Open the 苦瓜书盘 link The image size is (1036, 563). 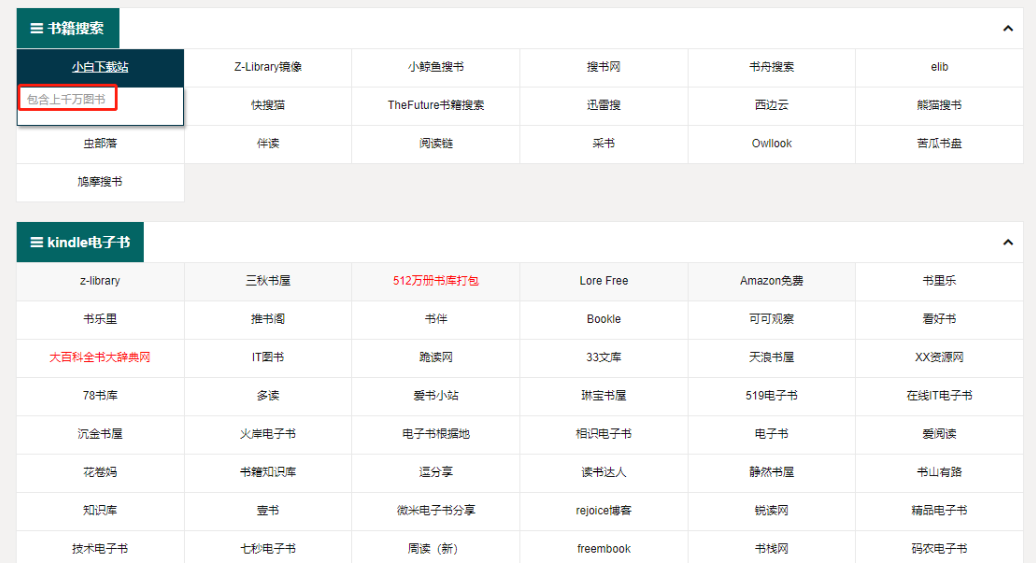coord(940,143)
